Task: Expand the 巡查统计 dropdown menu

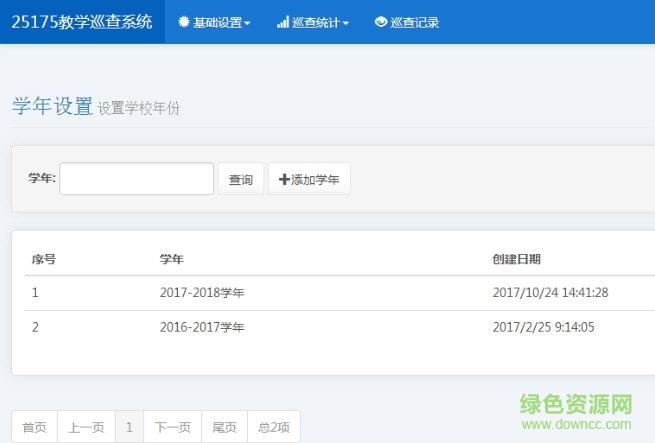Action: (312, 22)
